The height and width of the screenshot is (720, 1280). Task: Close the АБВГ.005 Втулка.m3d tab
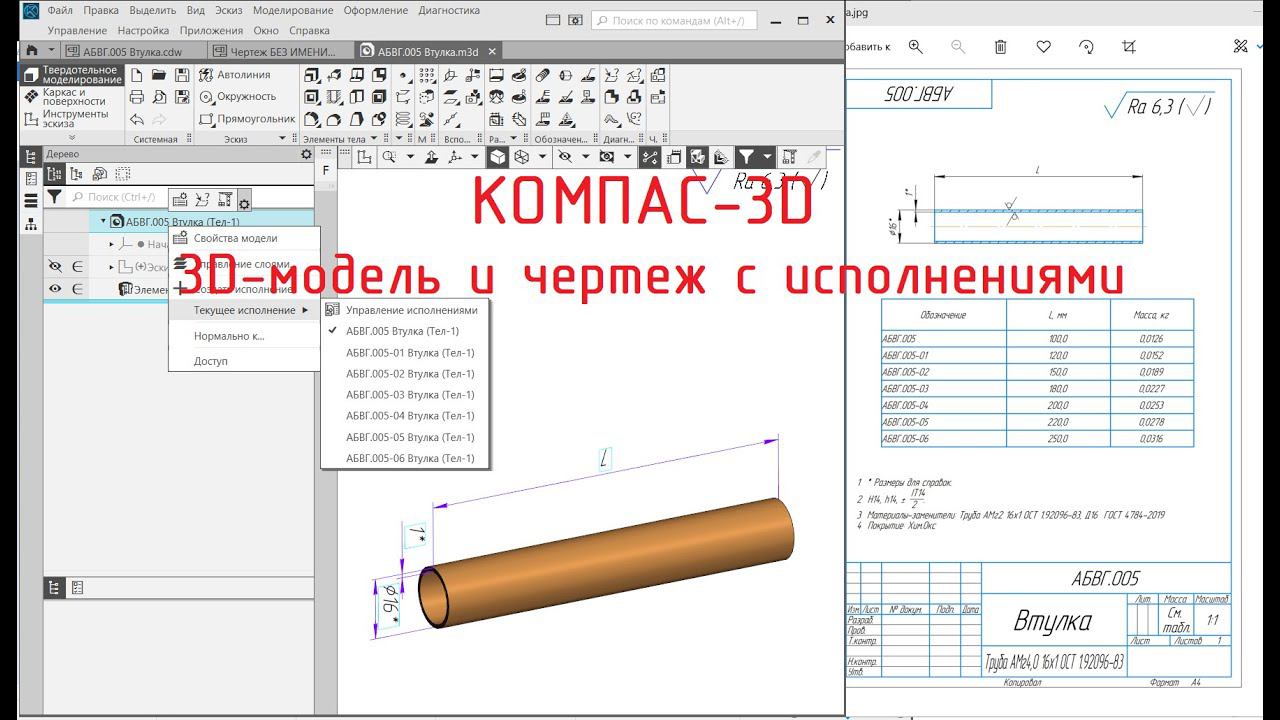pos(491,51)
